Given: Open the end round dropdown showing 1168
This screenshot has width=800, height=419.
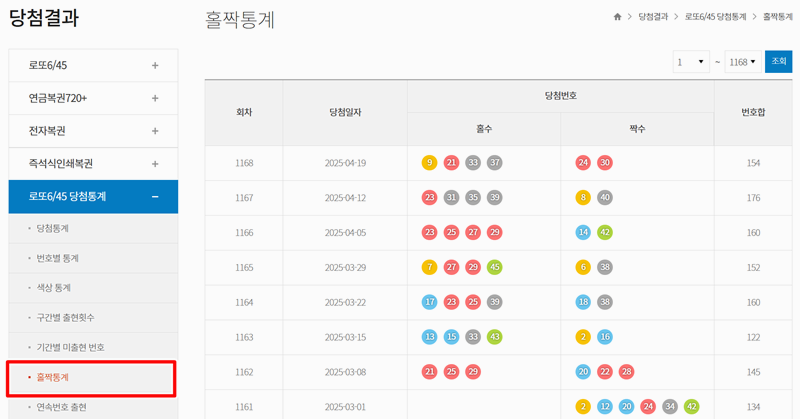Looking at the screenshot, I should (x=743, y=62).
